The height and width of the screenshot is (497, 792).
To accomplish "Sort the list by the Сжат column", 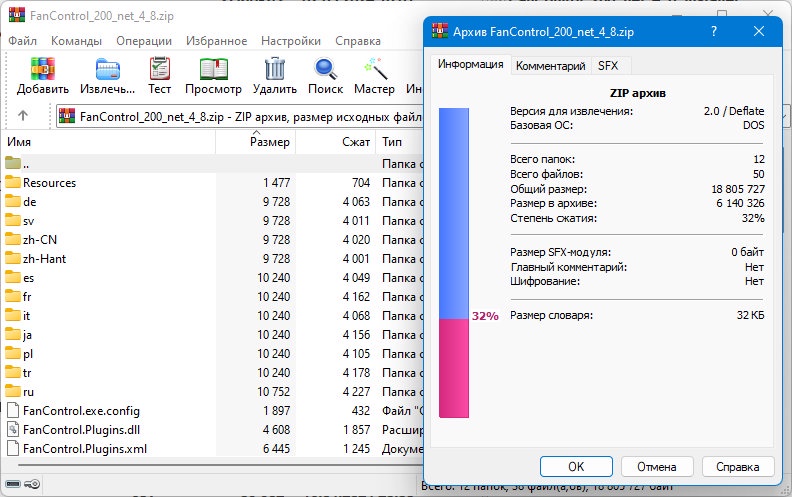I will pos(335,142).
